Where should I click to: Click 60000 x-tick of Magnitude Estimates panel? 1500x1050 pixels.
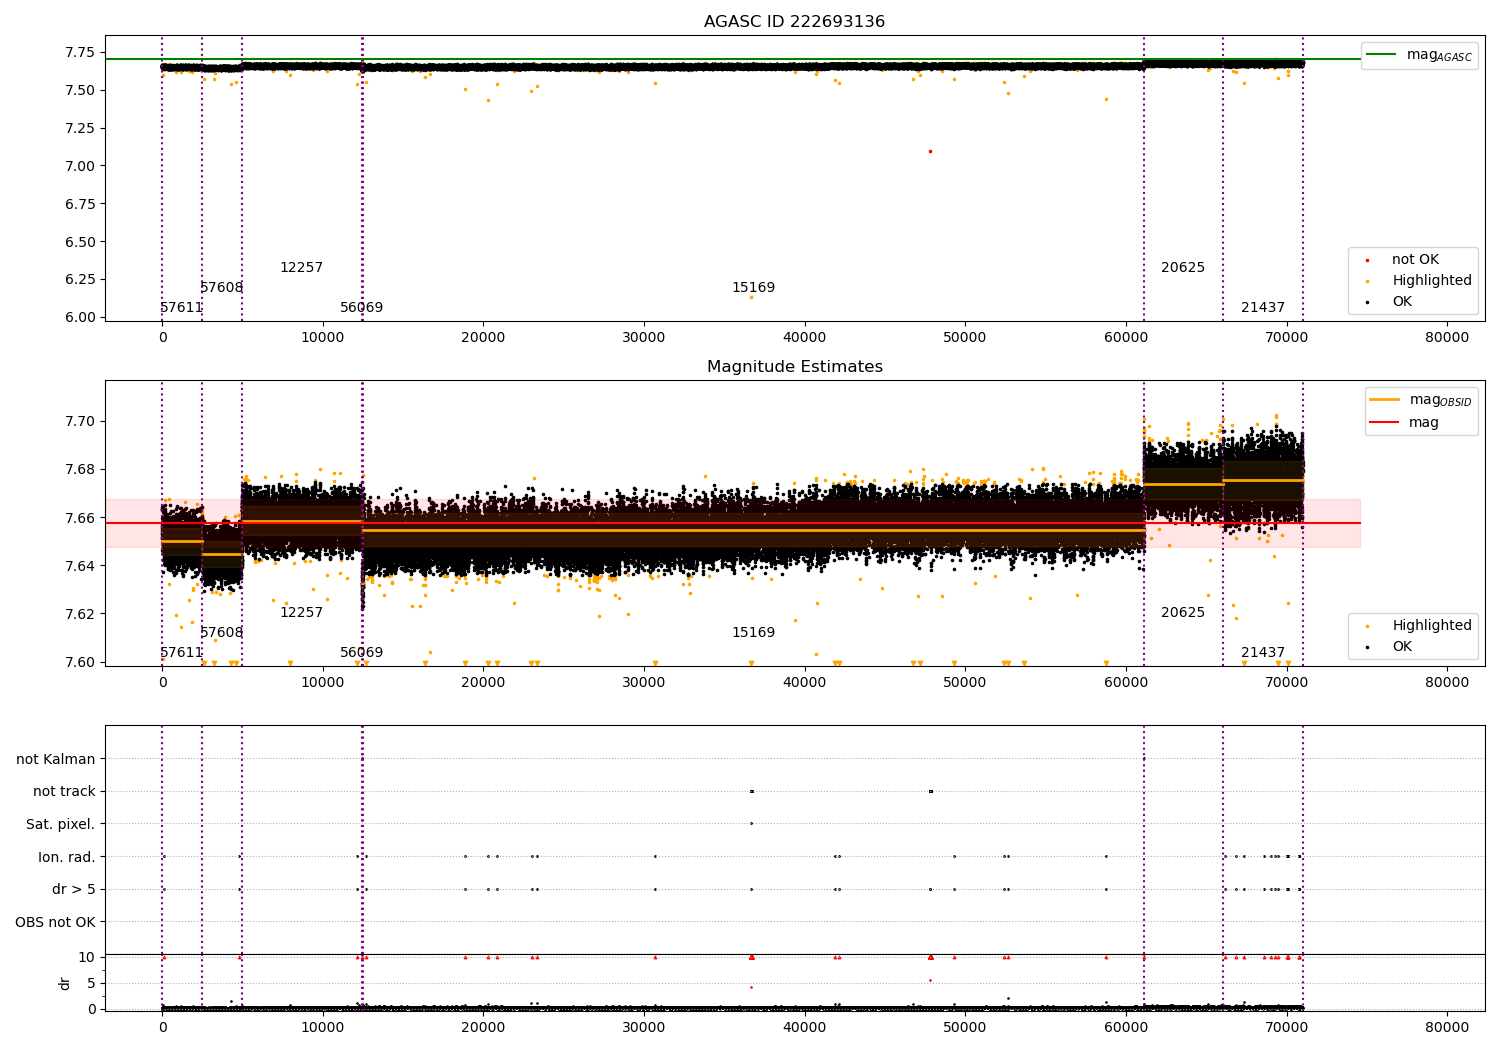(x=1126, y=683)
